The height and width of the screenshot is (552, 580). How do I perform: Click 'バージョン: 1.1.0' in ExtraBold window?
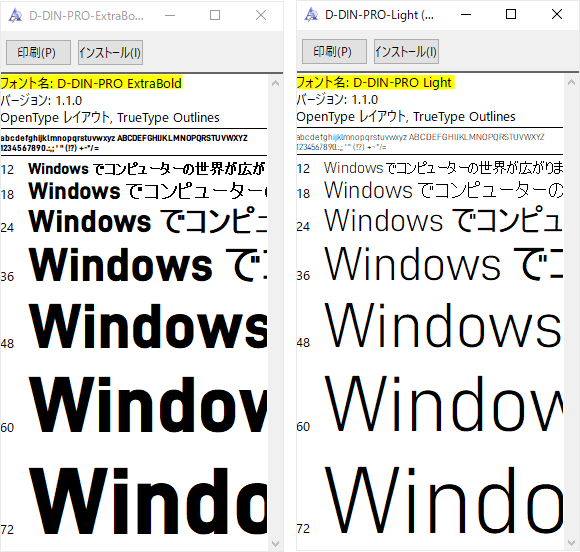coord(41,101)
